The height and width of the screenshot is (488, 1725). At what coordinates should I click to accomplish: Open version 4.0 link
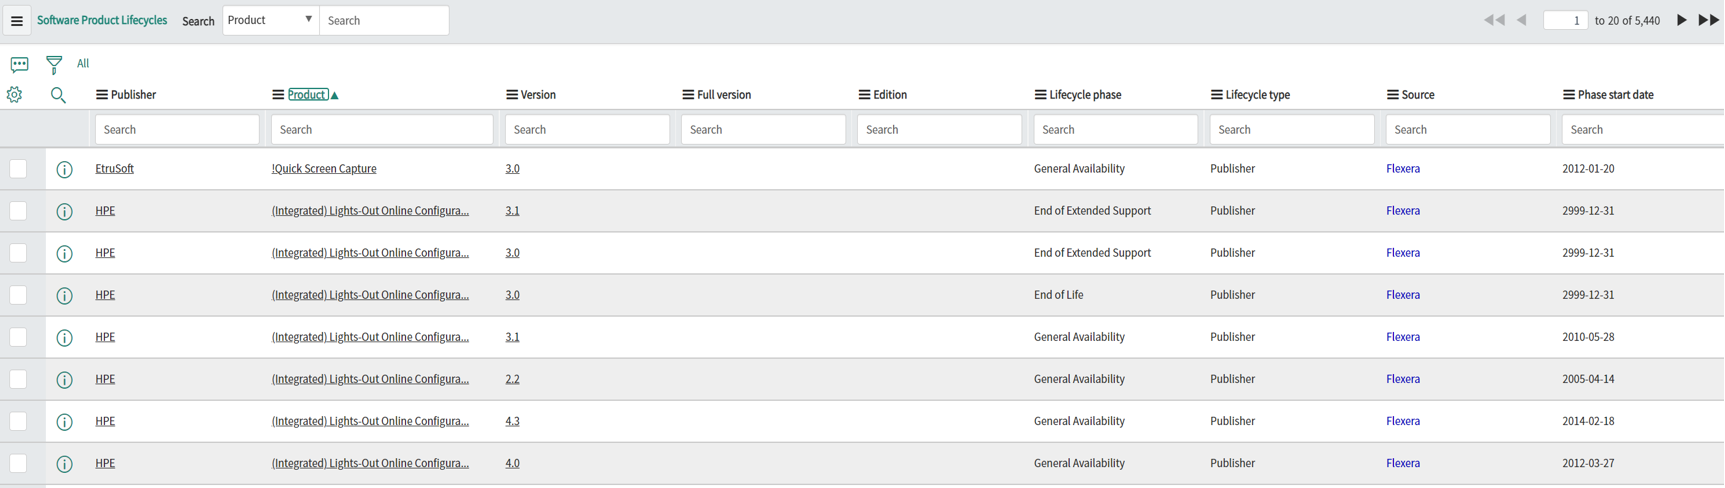pyautogui.click(x=512, y=463)
